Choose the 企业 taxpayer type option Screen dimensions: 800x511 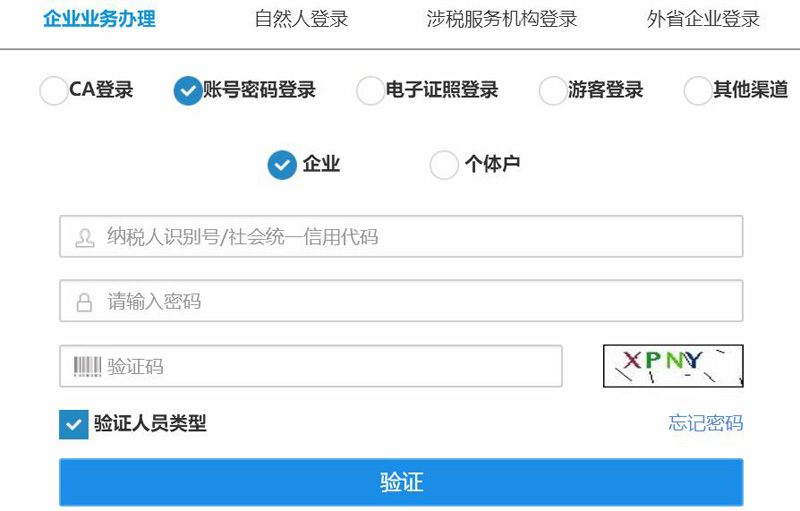click(x=282, y=165)
